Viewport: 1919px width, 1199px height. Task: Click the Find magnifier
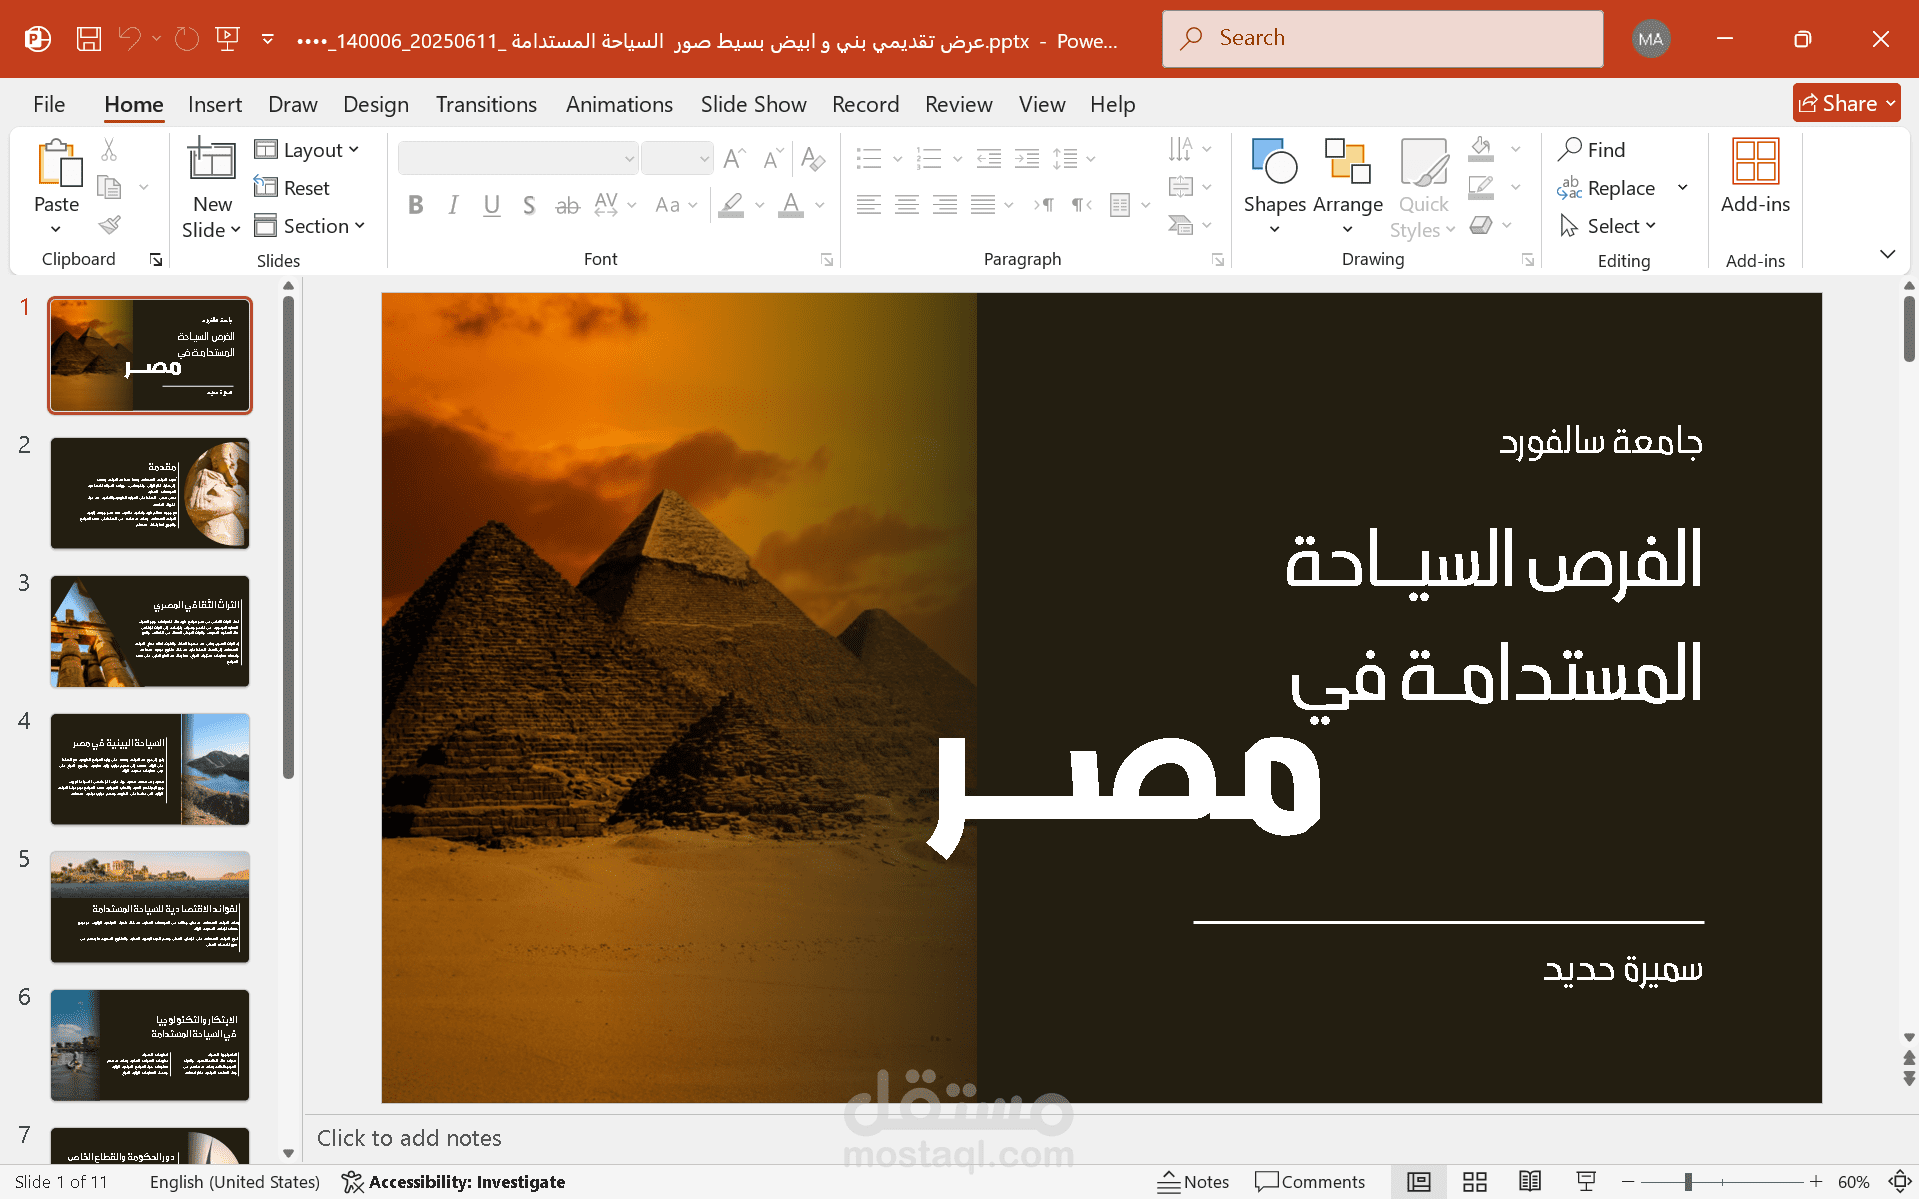[x=1592, y=149]
